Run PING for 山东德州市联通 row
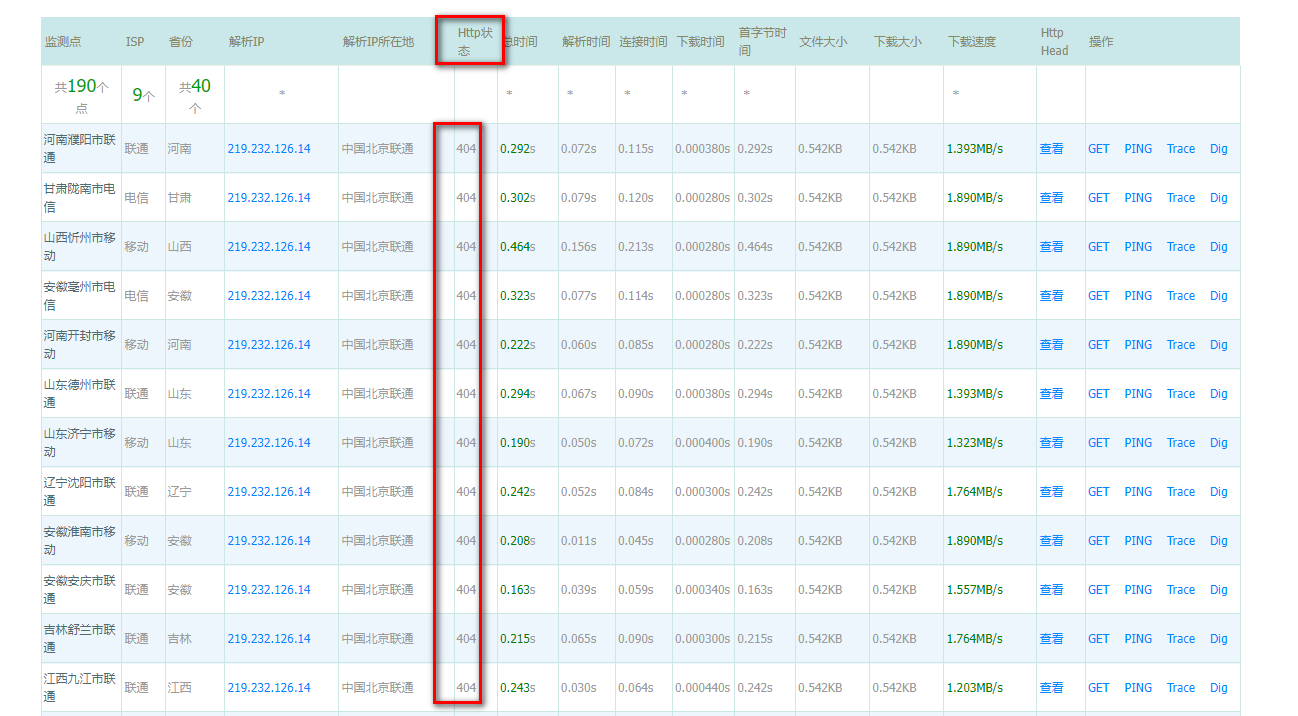Screen dimensions: 1298x716 point(1138,394)
